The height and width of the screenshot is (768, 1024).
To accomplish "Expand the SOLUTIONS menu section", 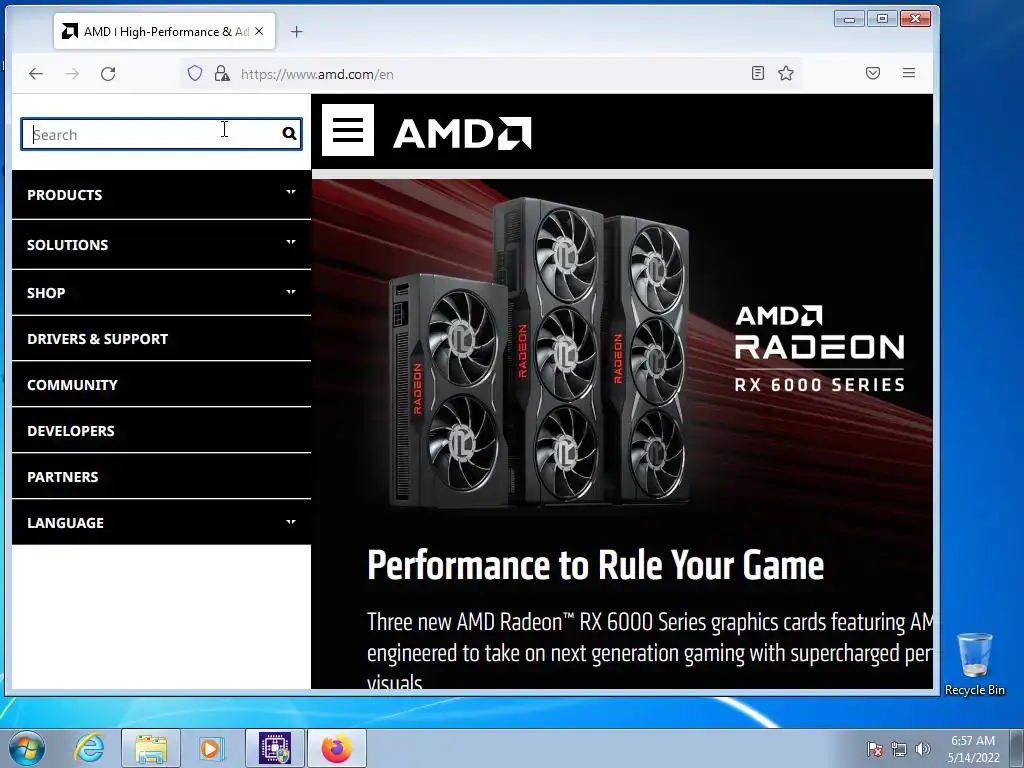I will [x=161, y=245].
